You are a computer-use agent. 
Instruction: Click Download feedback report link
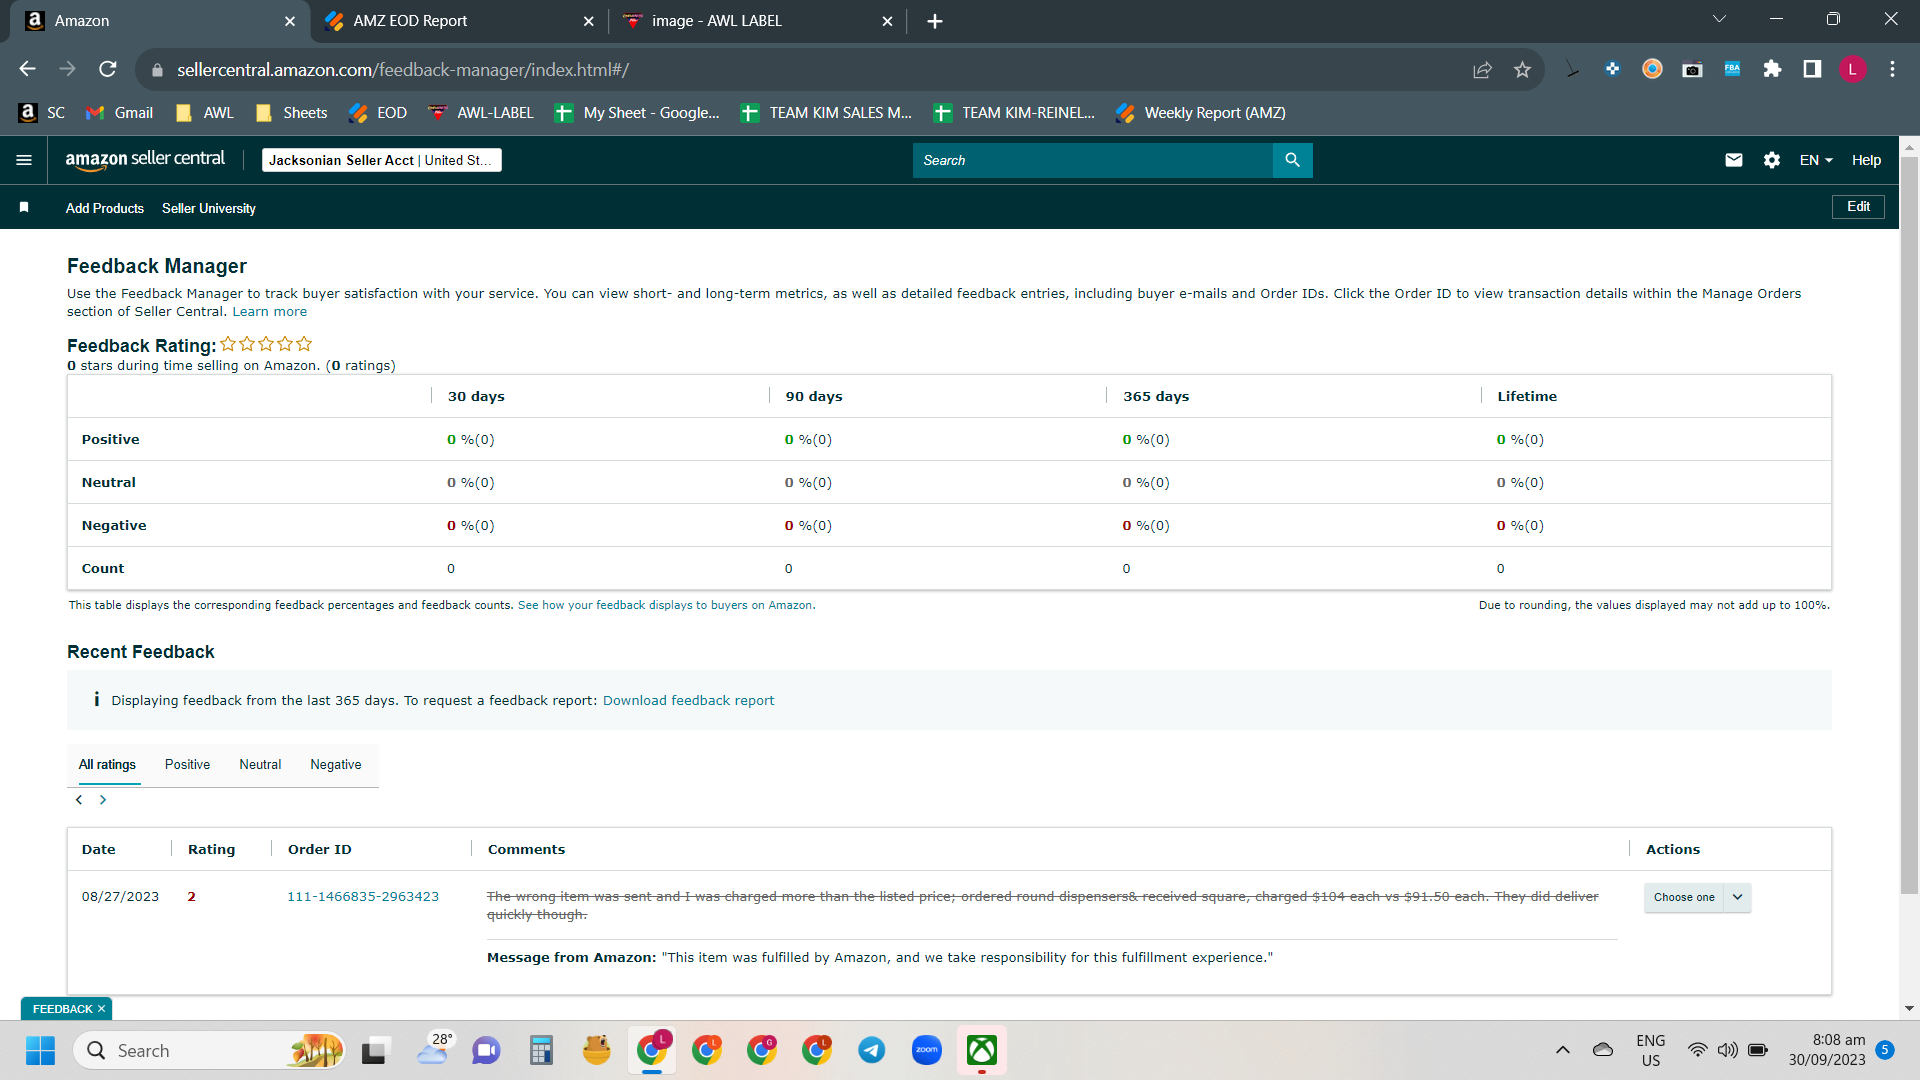click(688, 700)
